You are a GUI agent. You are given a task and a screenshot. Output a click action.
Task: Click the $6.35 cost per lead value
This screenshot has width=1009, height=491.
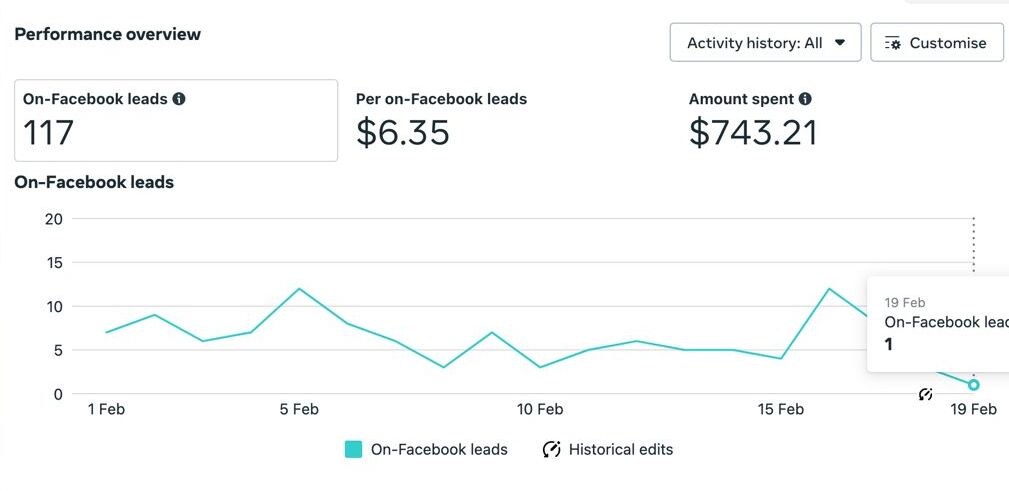(402, 132)
